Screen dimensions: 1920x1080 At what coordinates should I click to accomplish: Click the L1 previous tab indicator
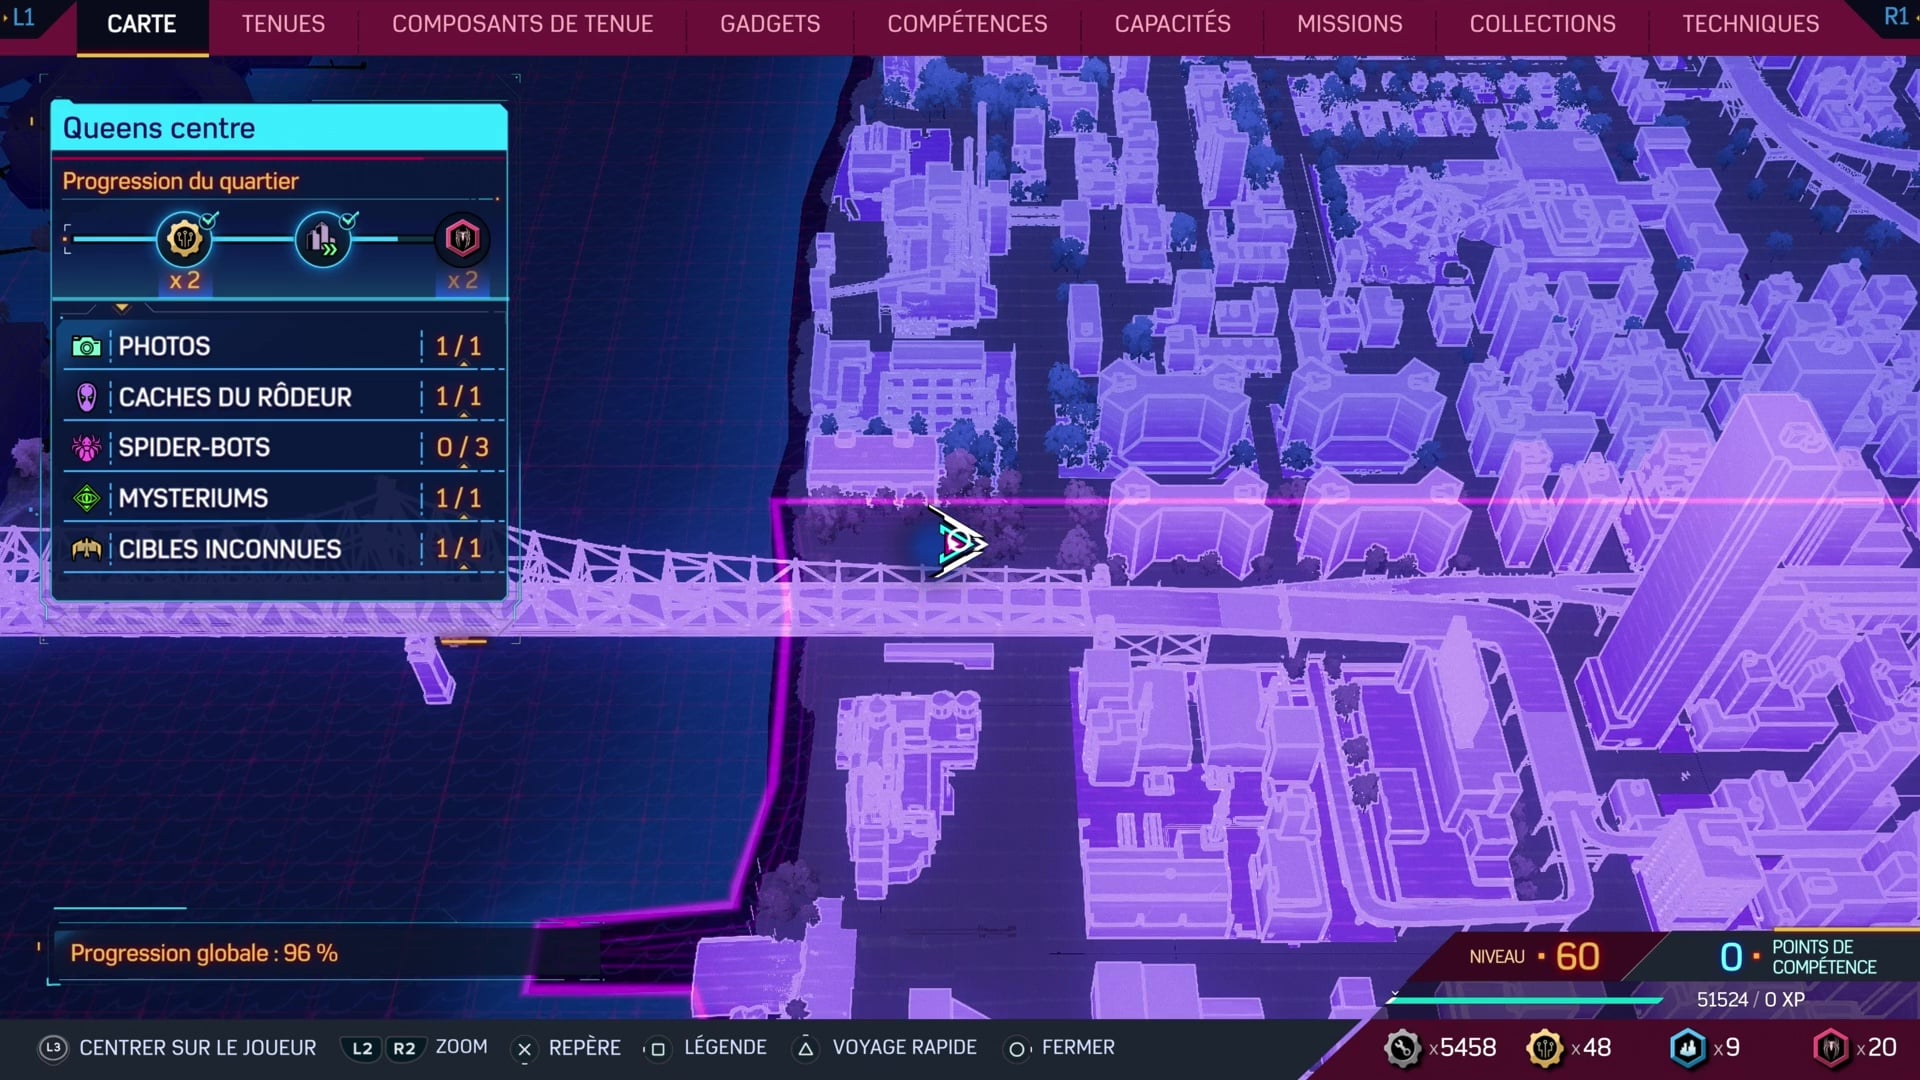tap(22, 17)
